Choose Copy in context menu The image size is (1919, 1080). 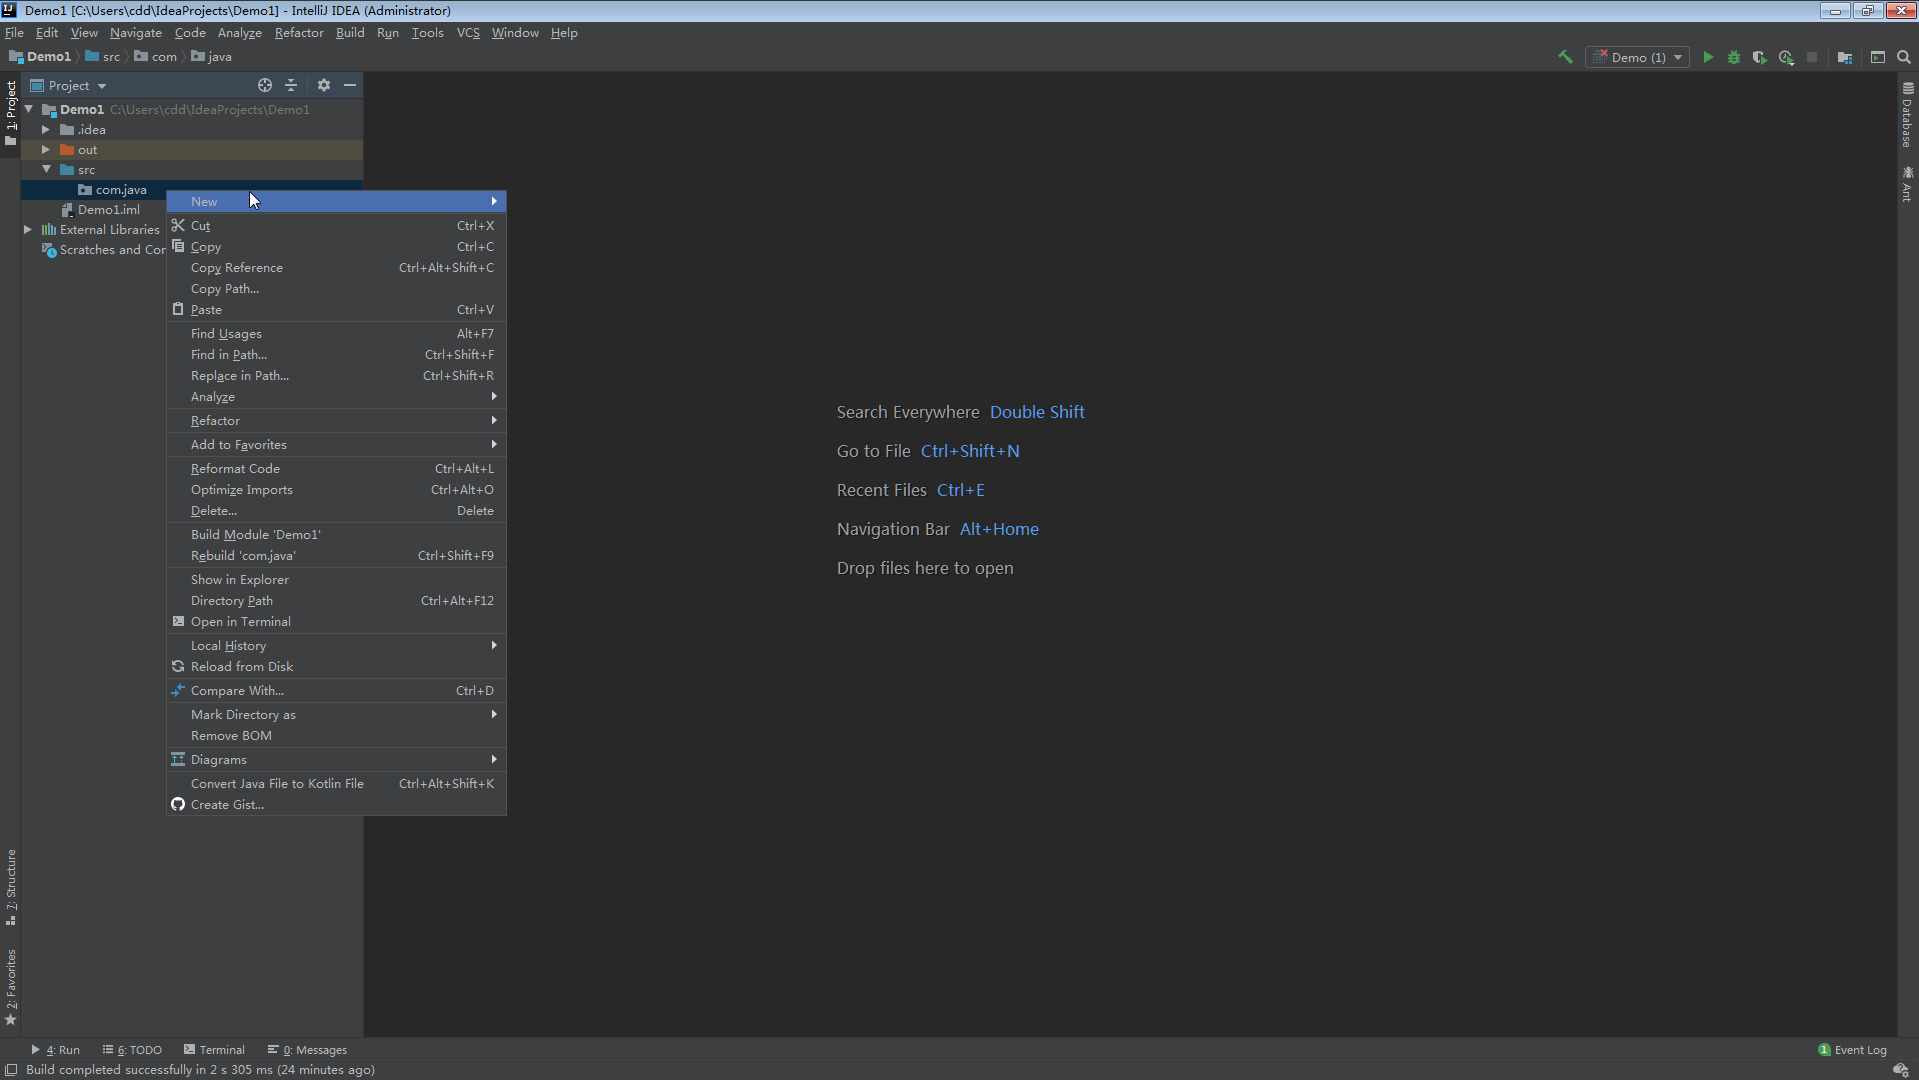pyautogui.click(x=336, y=246)
